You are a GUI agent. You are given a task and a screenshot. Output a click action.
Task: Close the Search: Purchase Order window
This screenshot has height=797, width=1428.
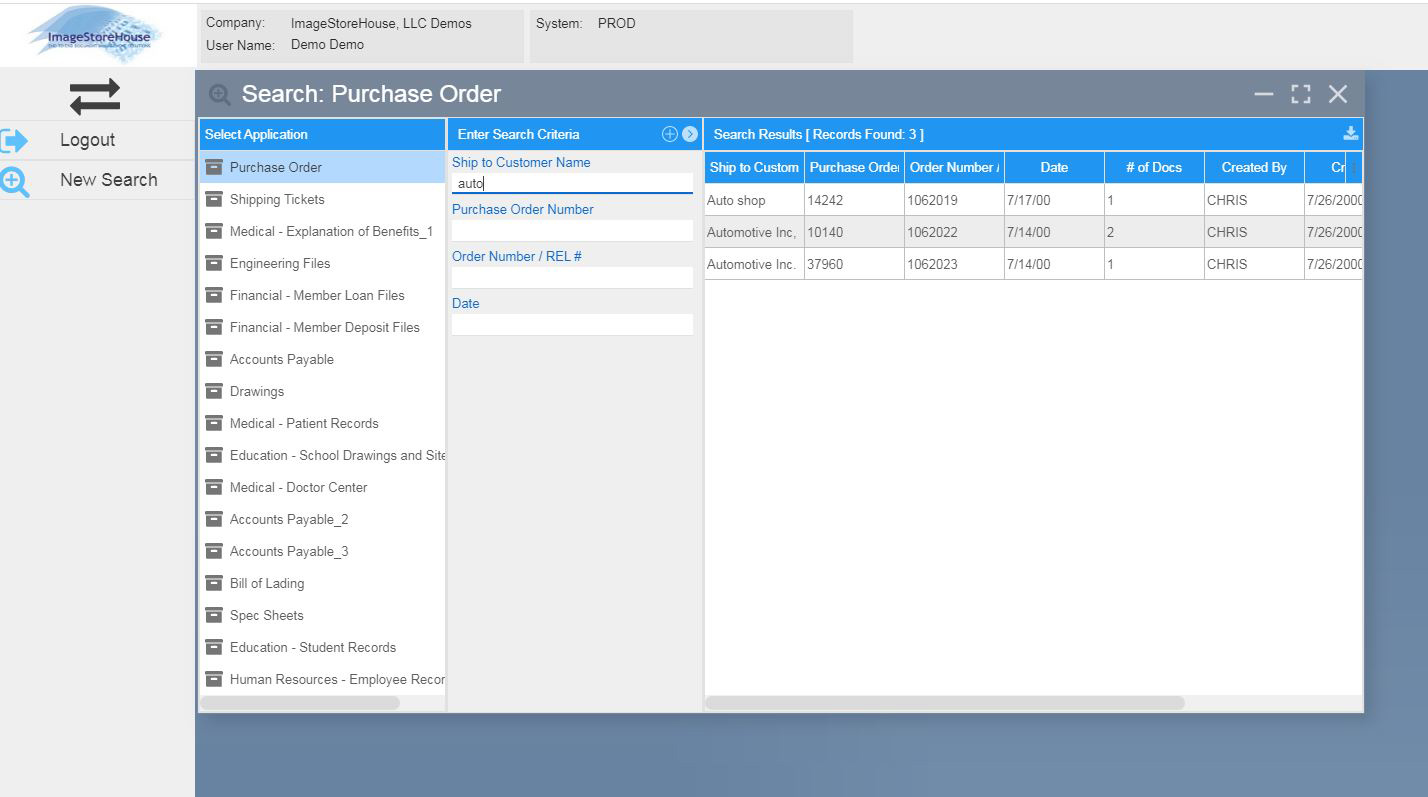pos(1338,94)
